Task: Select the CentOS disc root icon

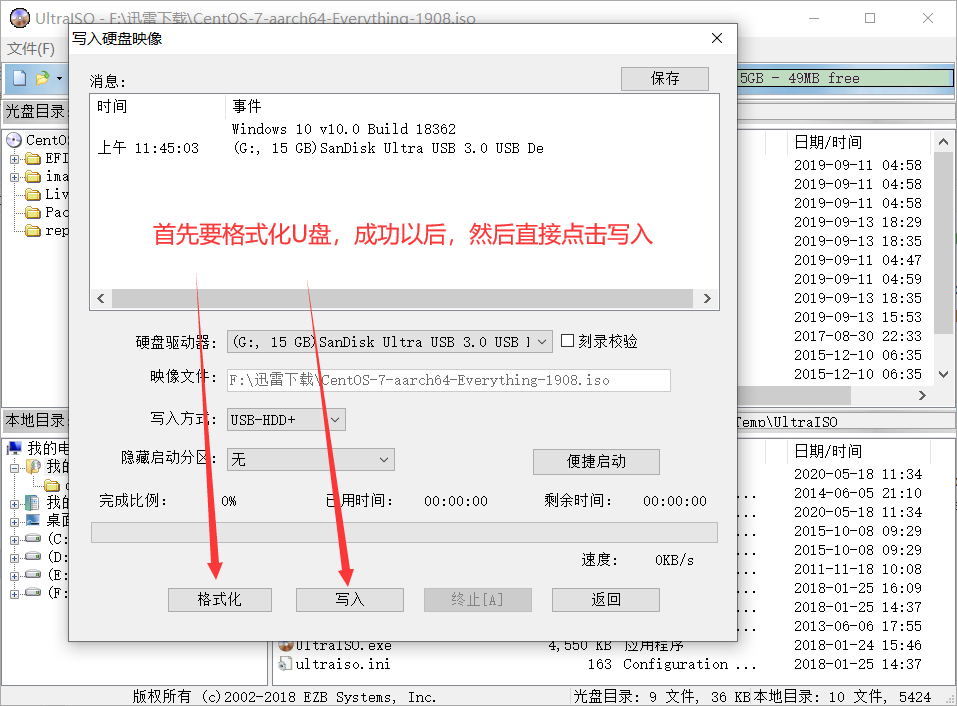Action: tap(14, 140)
